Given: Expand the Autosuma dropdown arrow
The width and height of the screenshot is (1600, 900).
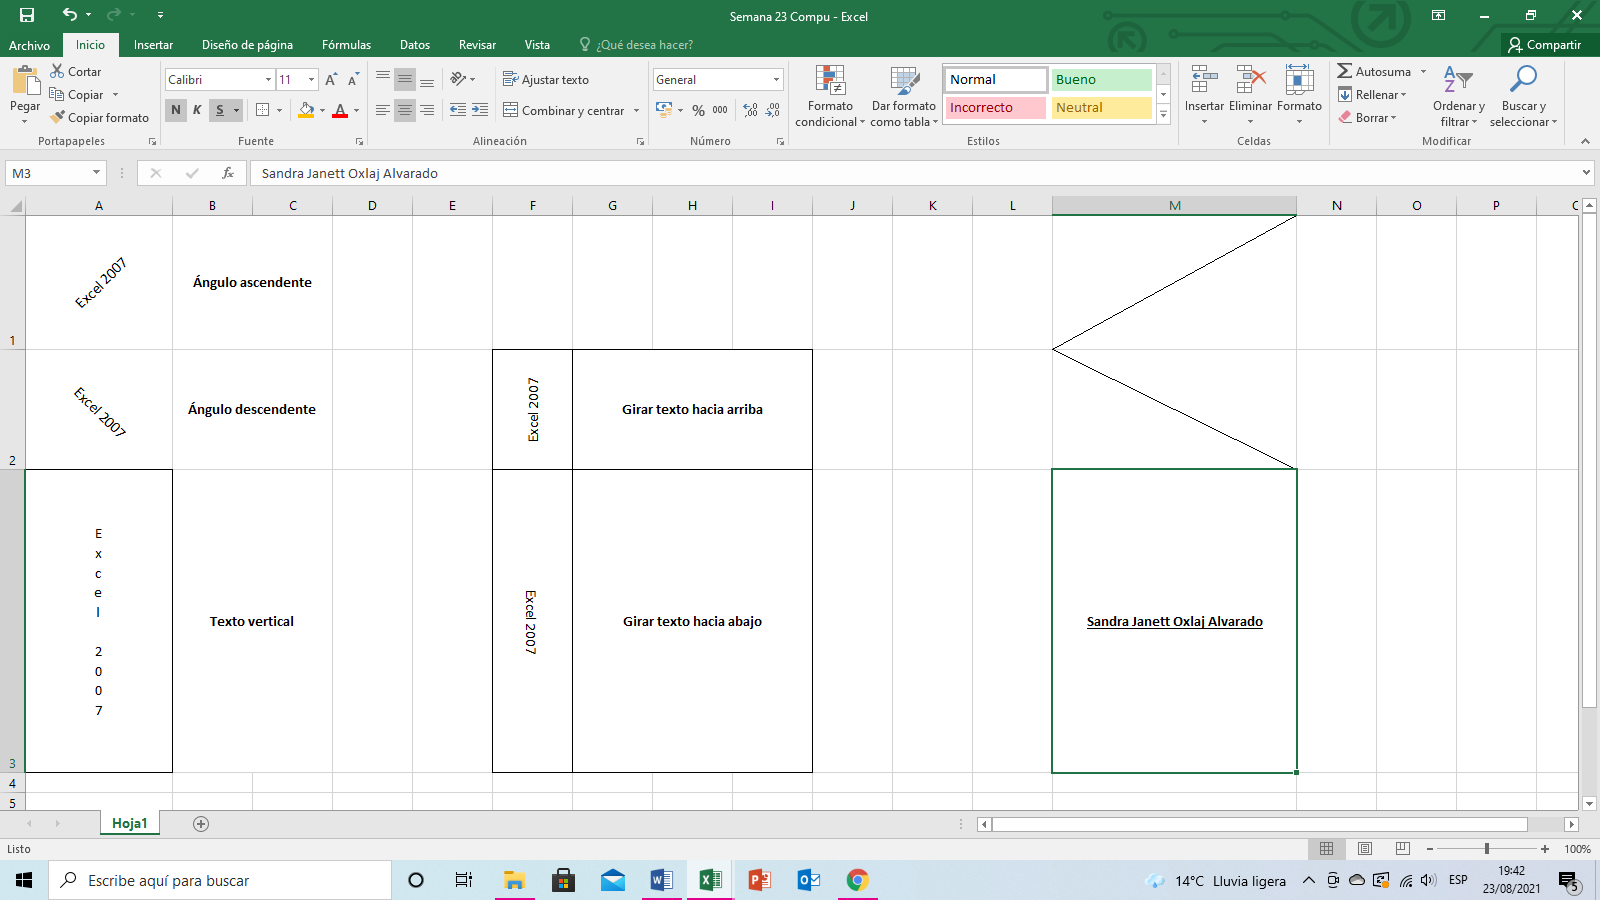Looking at the screenshot, I should pyautogui.click(x=1423, y=71).
